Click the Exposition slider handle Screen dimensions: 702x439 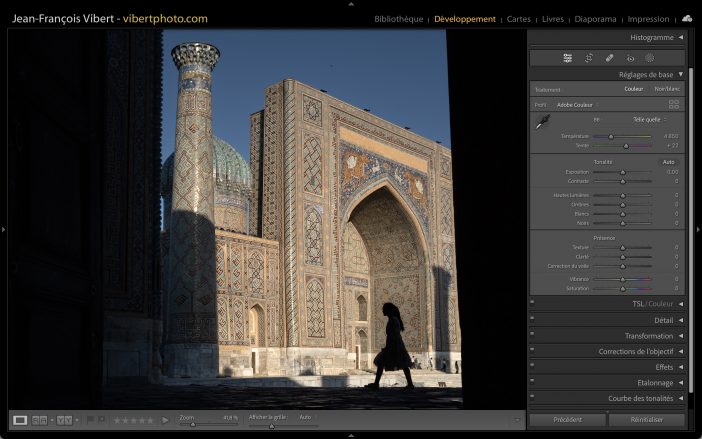[622, 172]
